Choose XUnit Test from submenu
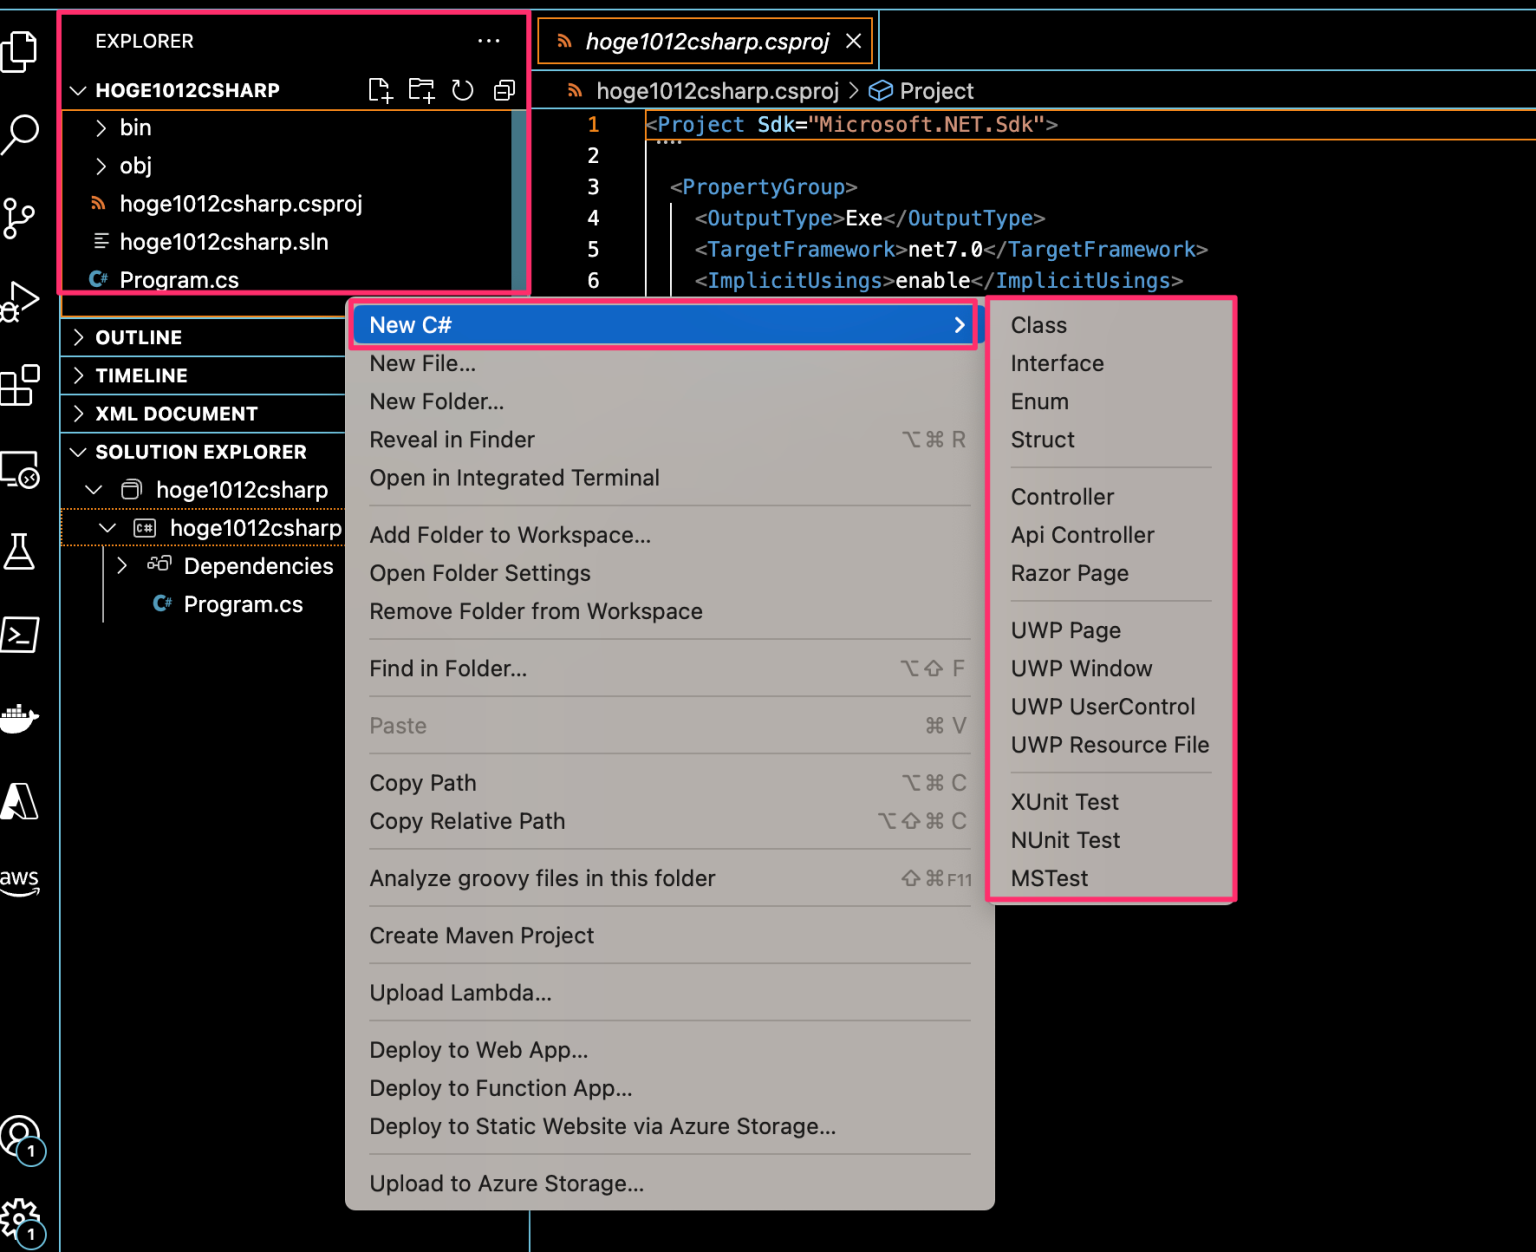This screenshot has width=1536, height=1252. 1111,802
